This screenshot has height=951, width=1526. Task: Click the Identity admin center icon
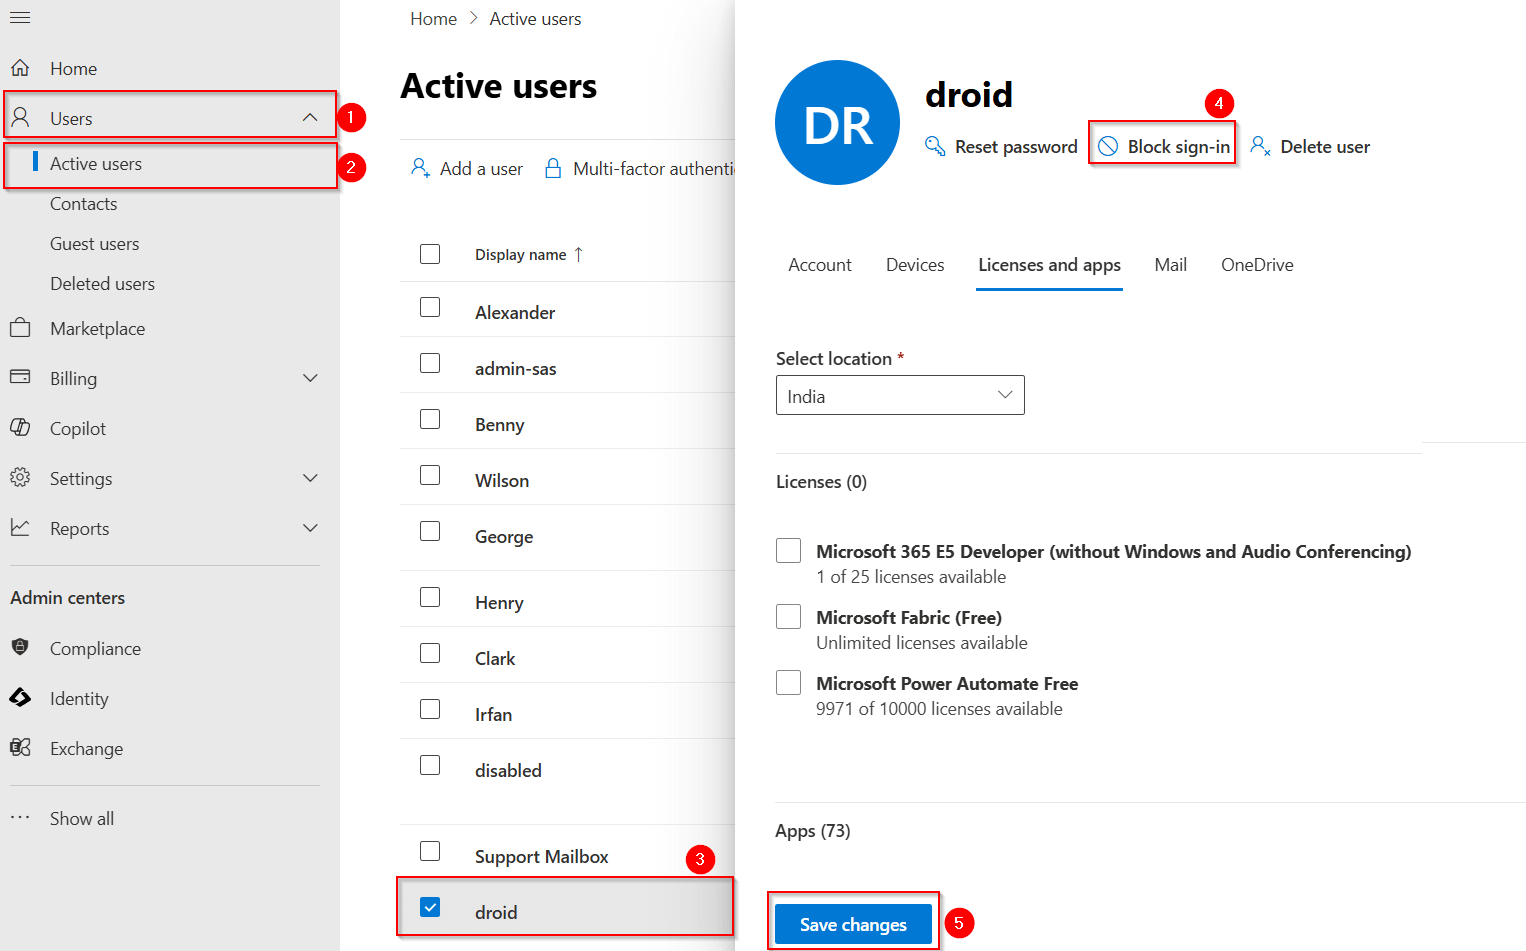tap(20, 698)
